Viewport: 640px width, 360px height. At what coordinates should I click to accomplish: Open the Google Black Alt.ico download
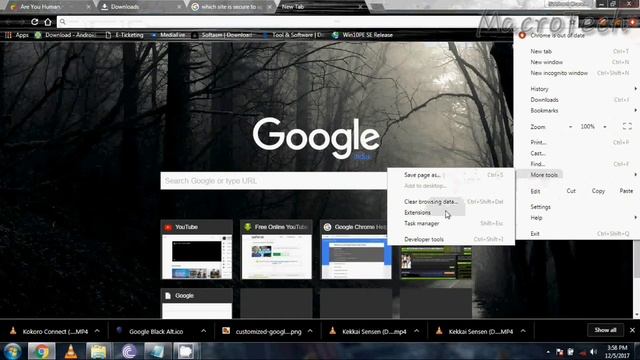coord(150,331)
